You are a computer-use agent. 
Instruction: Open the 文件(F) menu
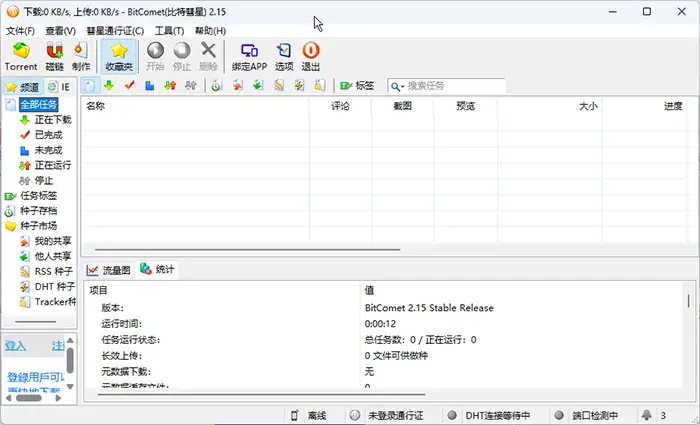(x=20, y=31)
